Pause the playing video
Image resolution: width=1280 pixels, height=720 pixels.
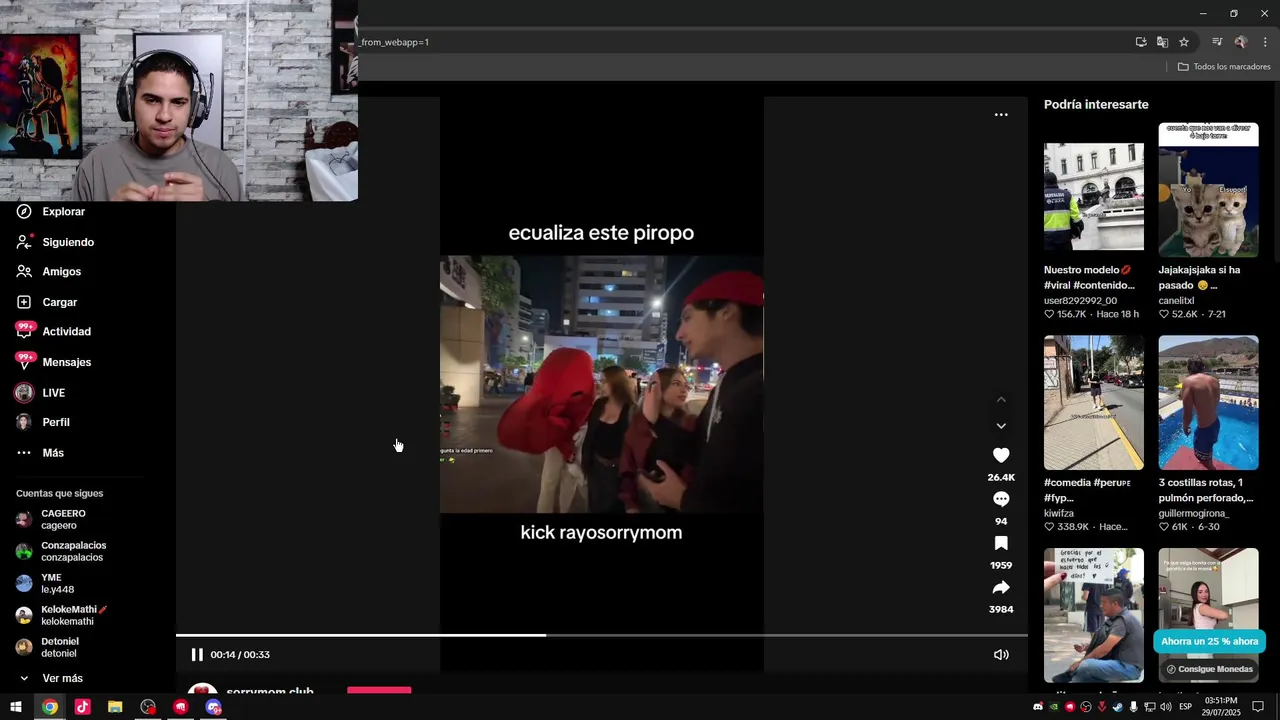[x=197, y=654]
